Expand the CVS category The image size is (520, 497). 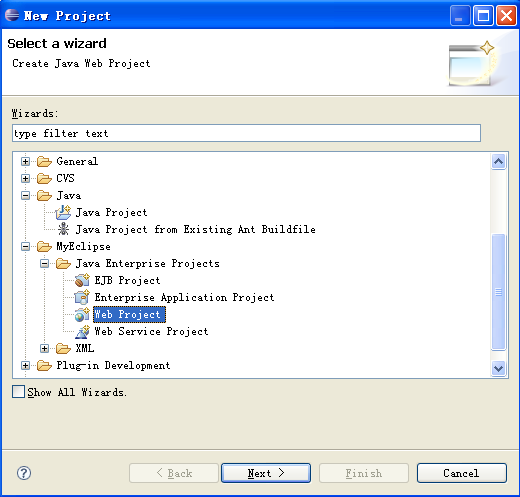(25, 179)
